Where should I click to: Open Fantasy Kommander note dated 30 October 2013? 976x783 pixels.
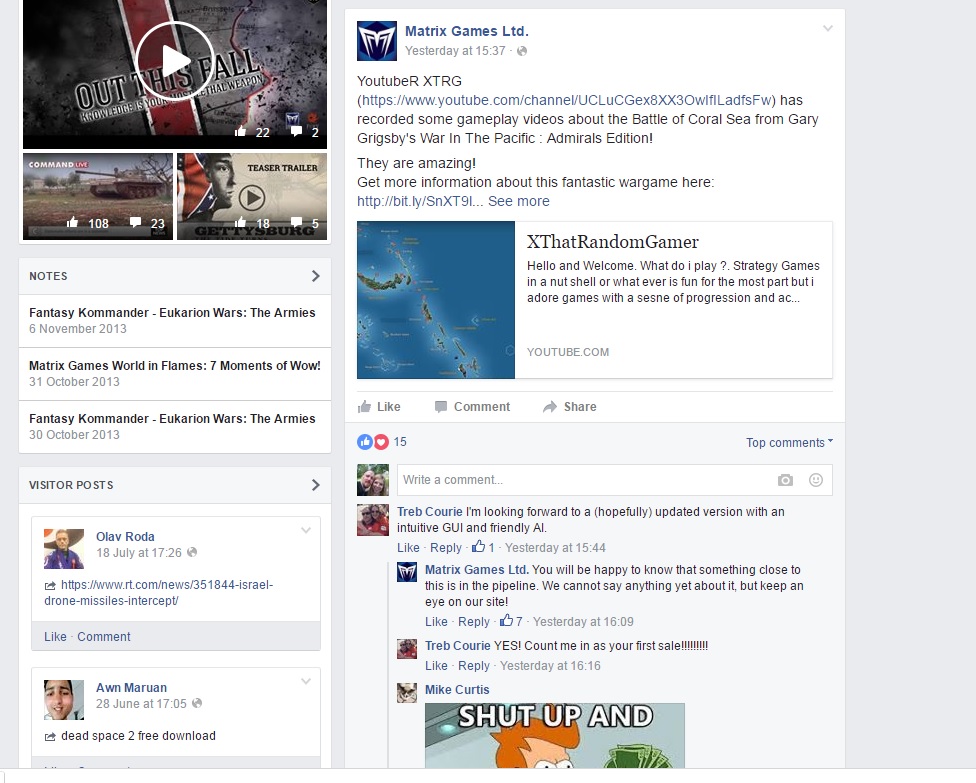tap(172, 418)
